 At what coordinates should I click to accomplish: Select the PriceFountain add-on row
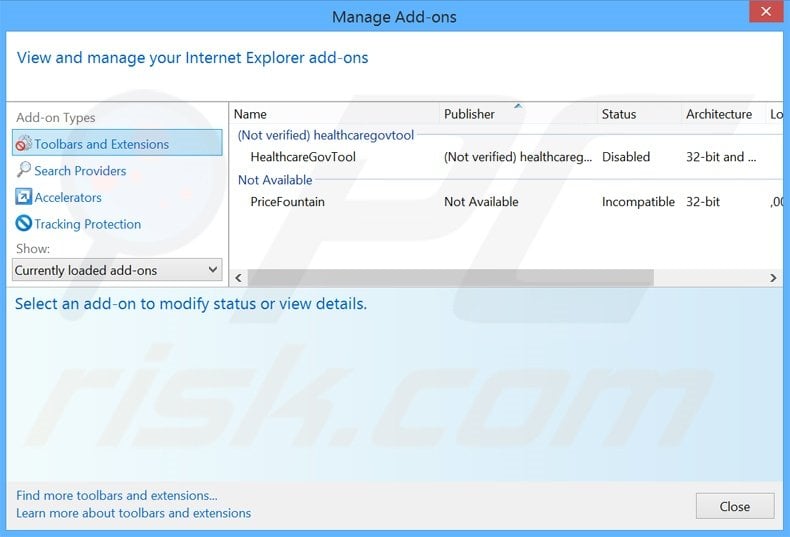[x=506, y=202]
